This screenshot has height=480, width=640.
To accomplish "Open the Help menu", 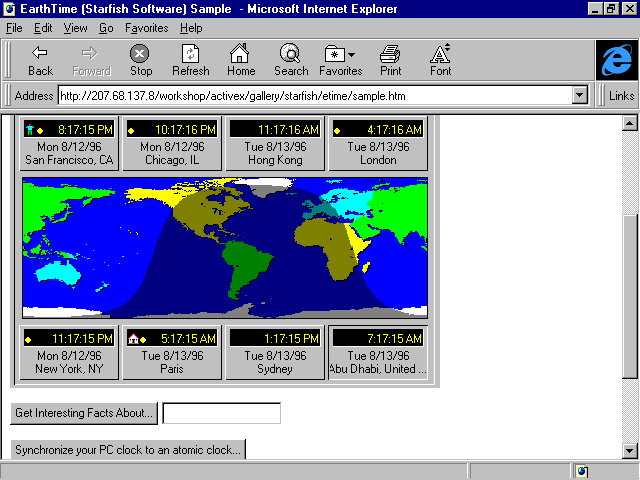I will tap(191, 28).
